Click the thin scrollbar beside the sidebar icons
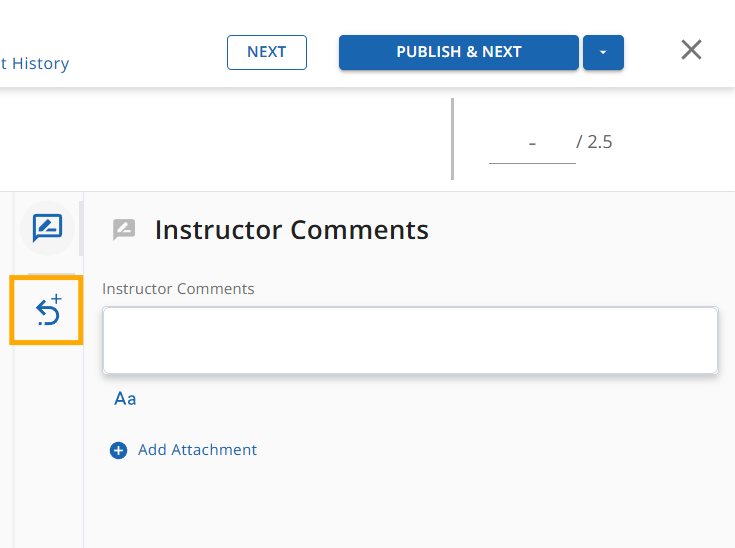Image resolution: width=735 pixels, height=548 pixels. (81, 228)
